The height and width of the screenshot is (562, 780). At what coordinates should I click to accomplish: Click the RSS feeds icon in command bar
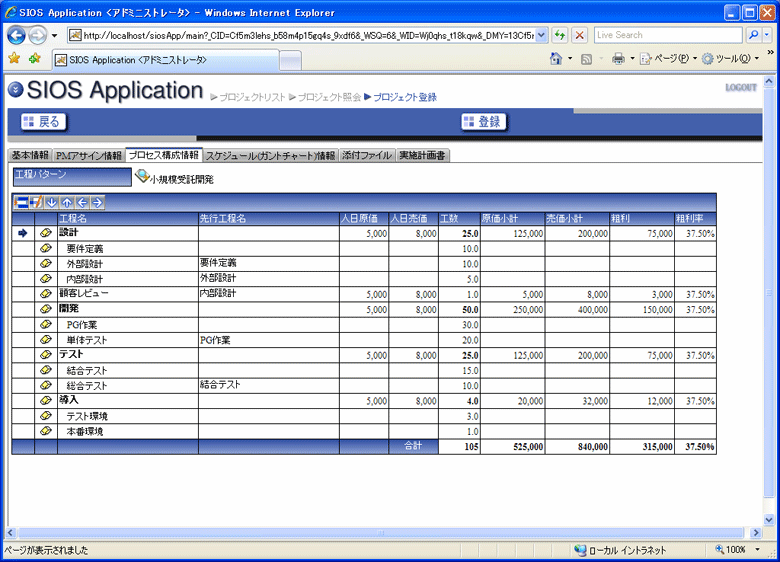click(x=586, y=59)
